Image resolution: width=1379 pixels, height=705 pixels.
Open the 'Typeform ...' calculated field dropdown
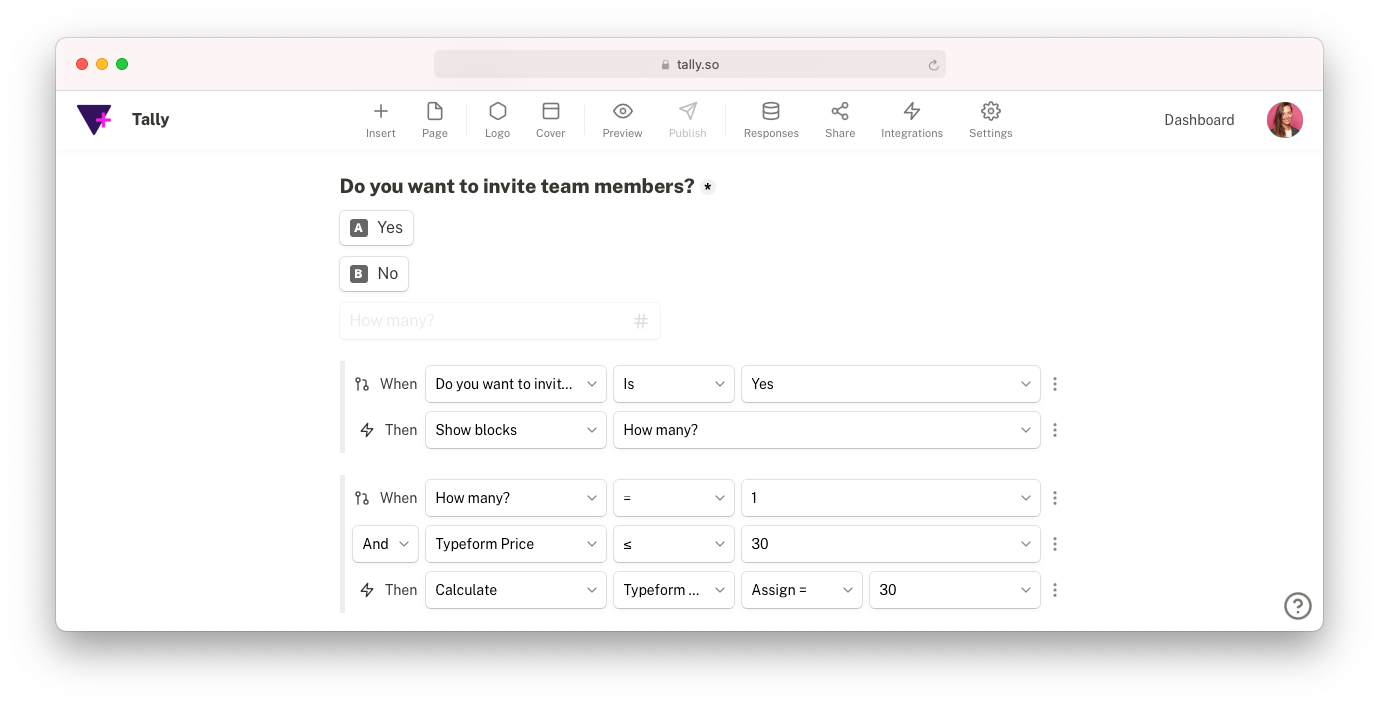click(x=674, y=590)
